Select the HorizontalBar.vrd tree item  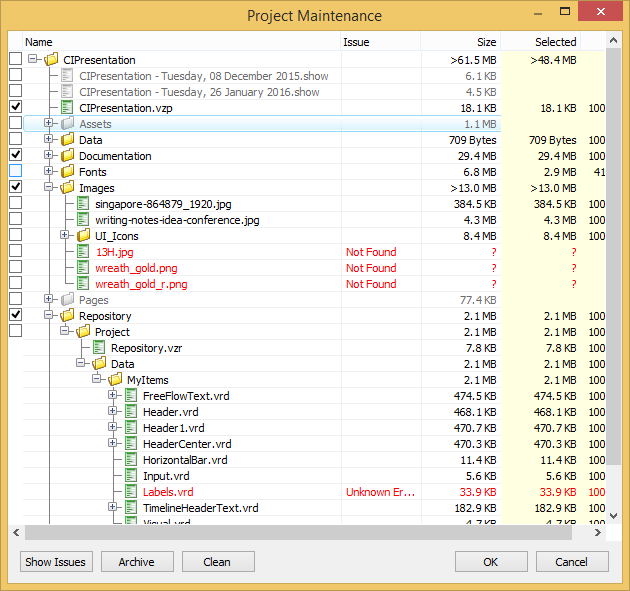coord(184,460)
